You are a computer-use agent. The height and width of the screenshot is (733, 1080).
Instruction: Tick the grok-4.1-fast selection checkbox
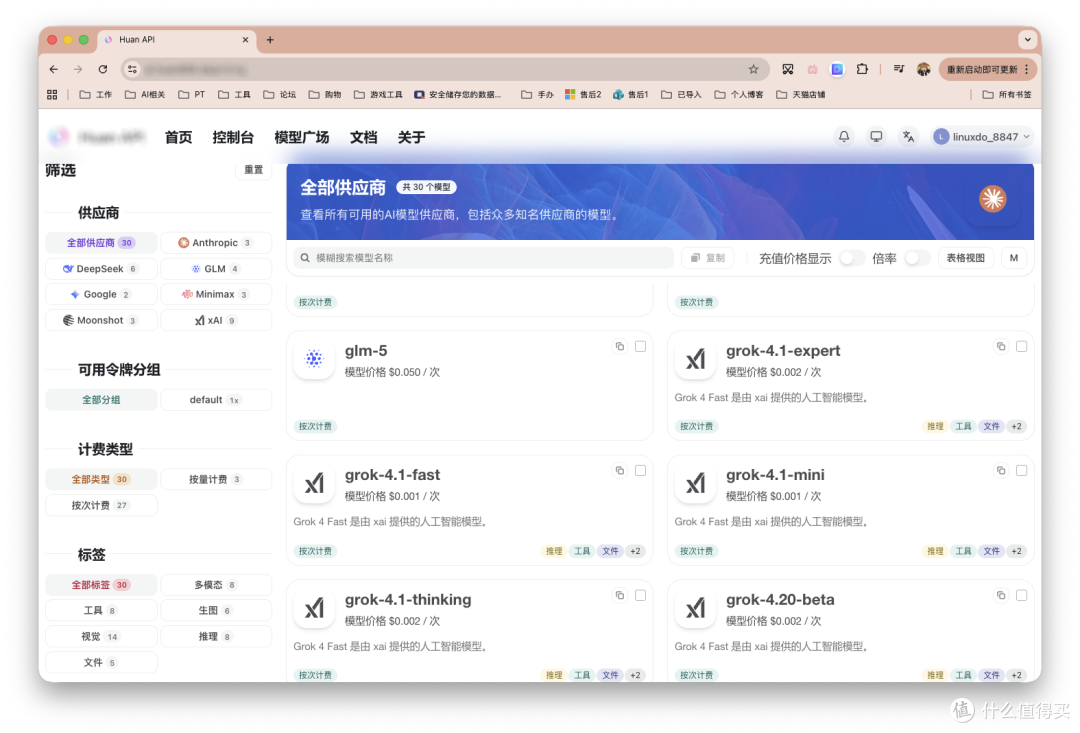(641, 471)
